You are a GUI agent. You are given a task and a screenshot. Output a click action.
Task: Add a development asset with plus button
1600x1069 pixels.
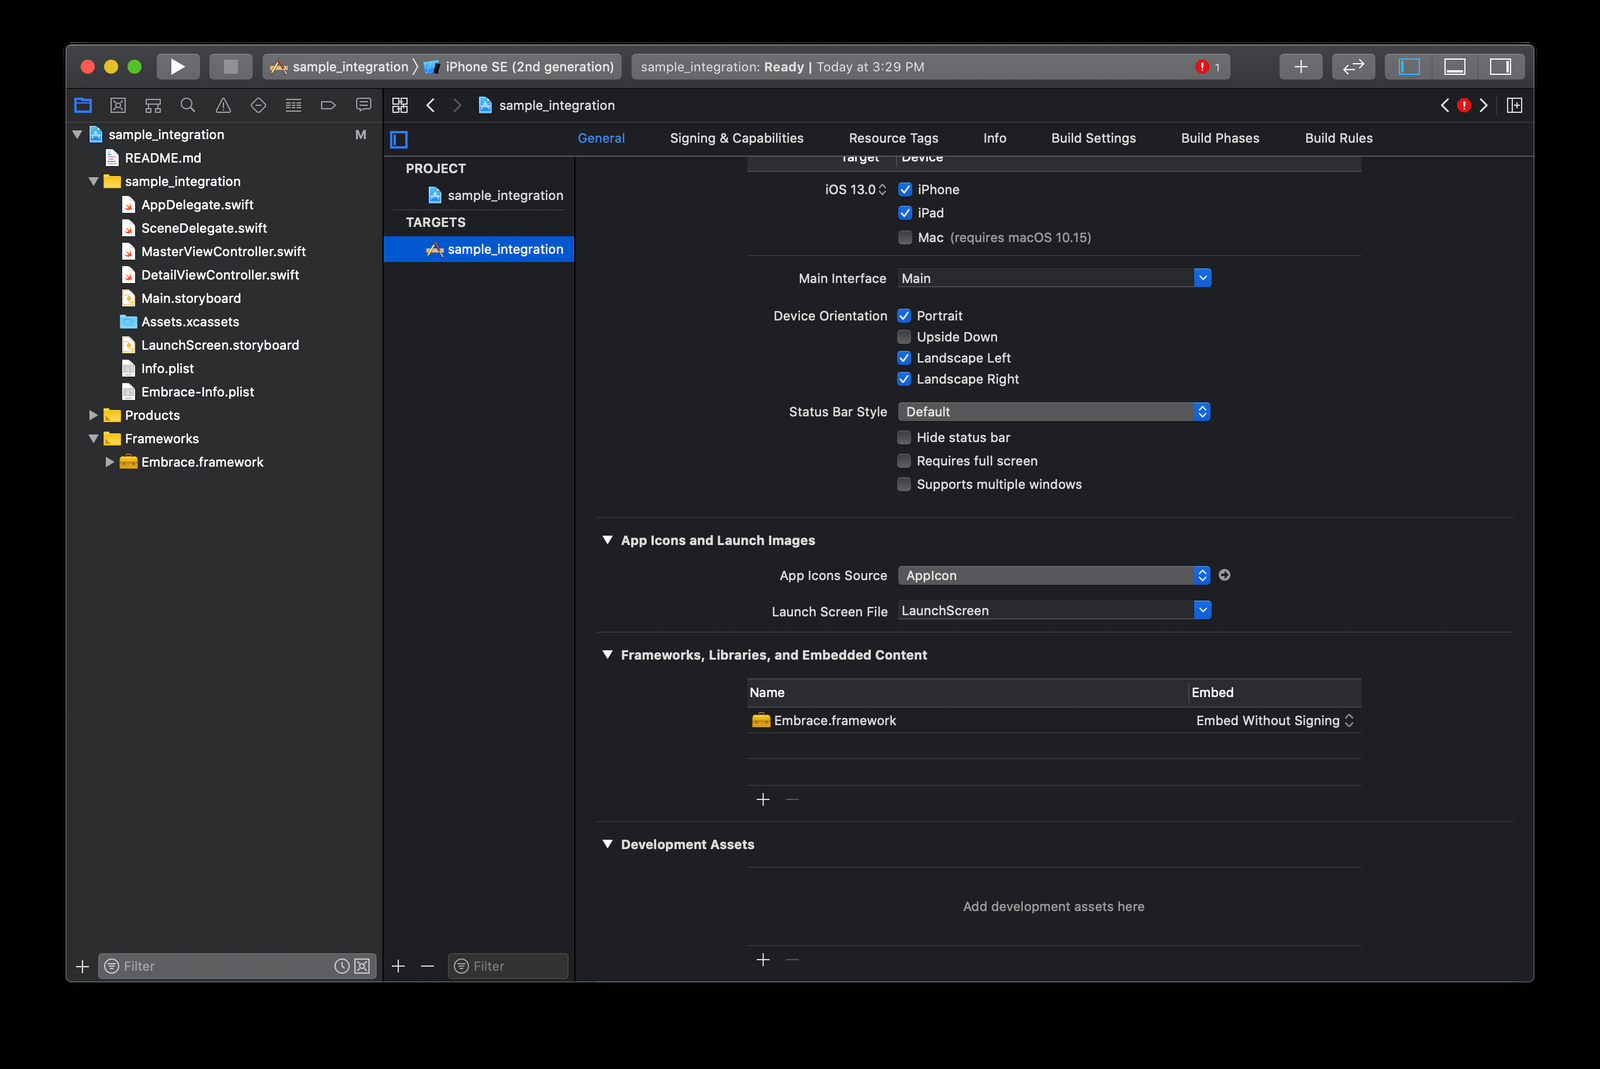pos(763,960)
